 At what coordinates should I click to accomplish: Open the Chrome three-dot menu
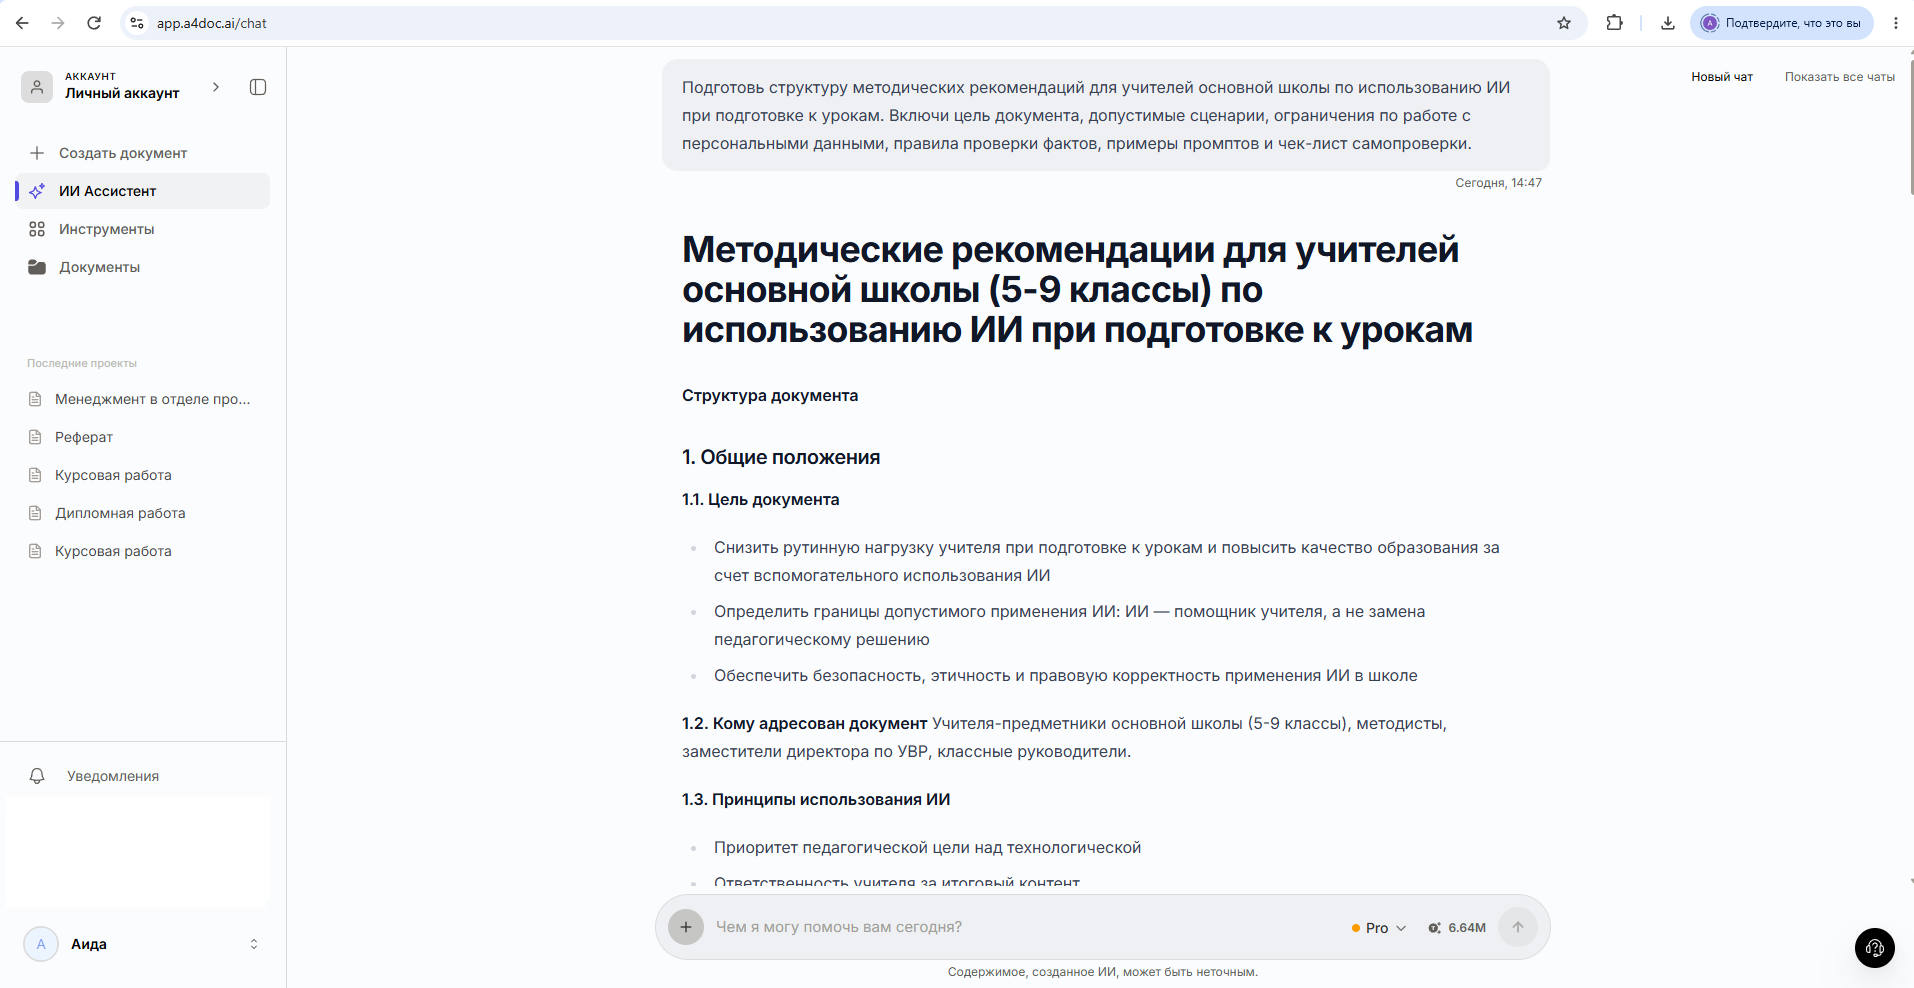click(x=1896, y=23)
